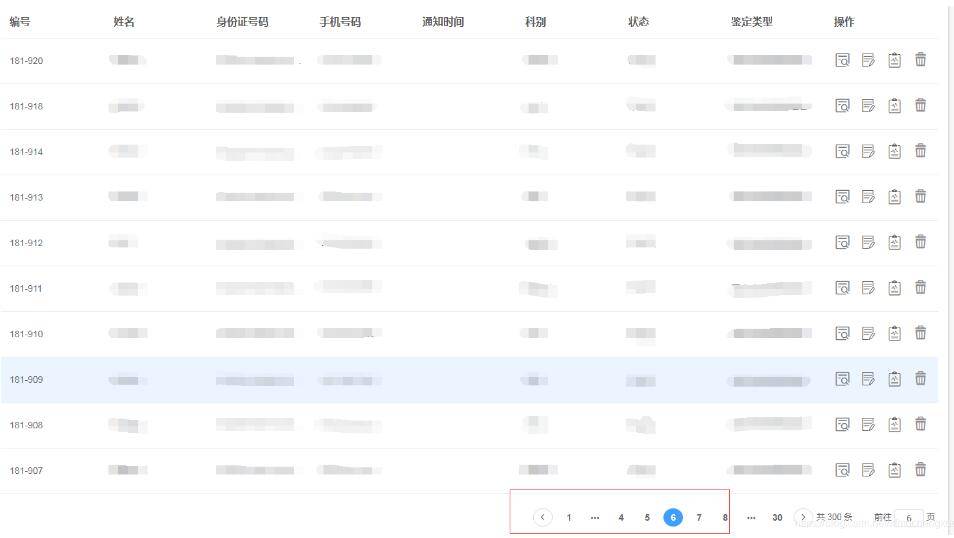Screen dimensions: 954x538
Task: Edit record 181-920 with the pencil icon
Action: point(868,60)
